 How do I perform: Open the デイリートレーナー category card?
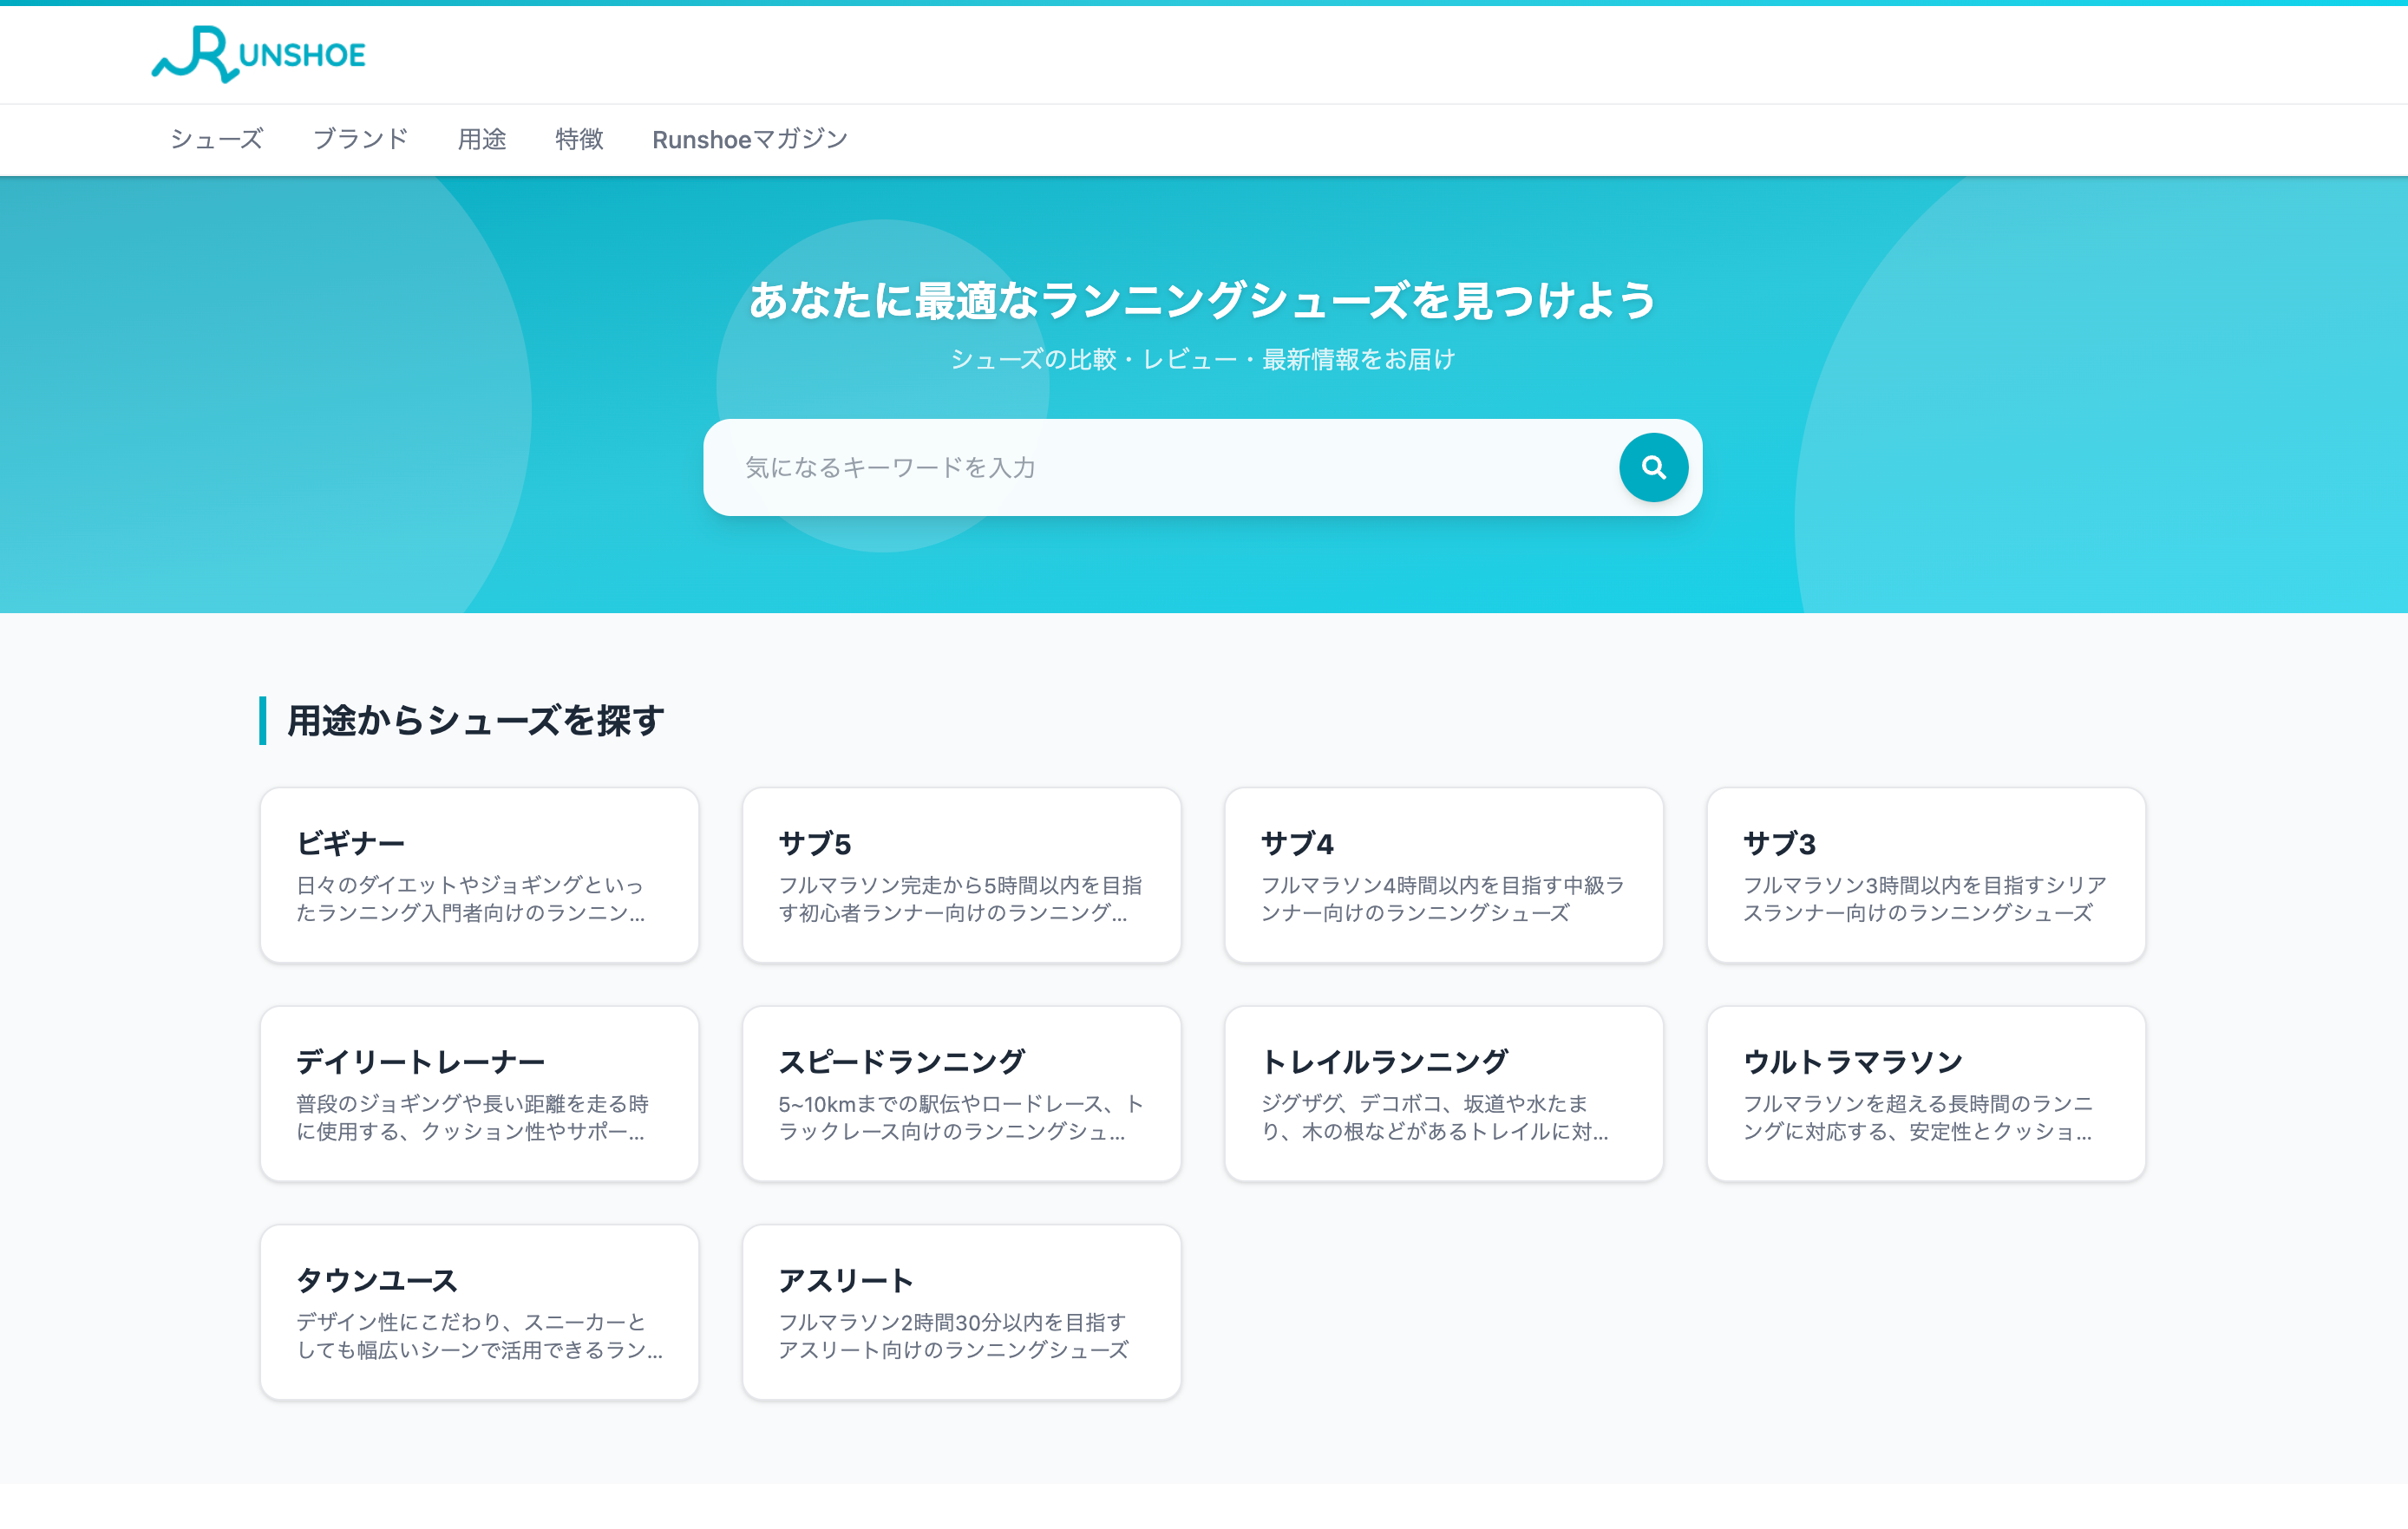tap(479, 1093)
